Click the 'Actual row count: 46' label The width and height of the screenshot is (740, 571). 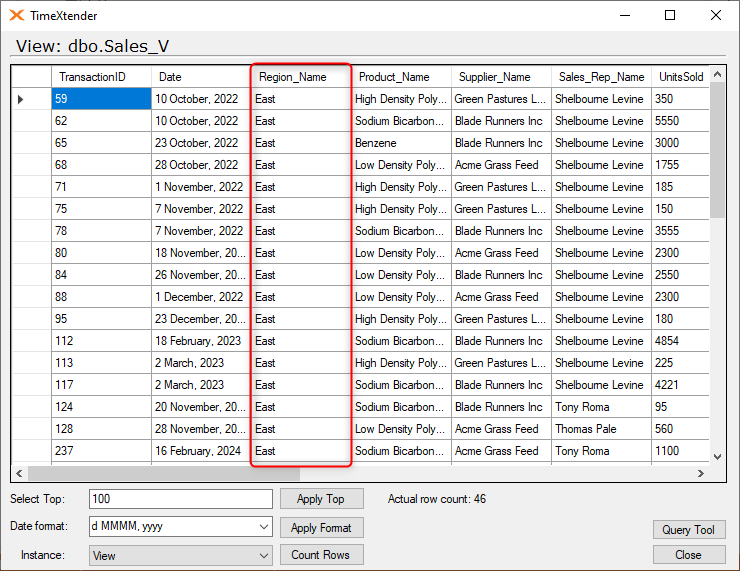437,499
